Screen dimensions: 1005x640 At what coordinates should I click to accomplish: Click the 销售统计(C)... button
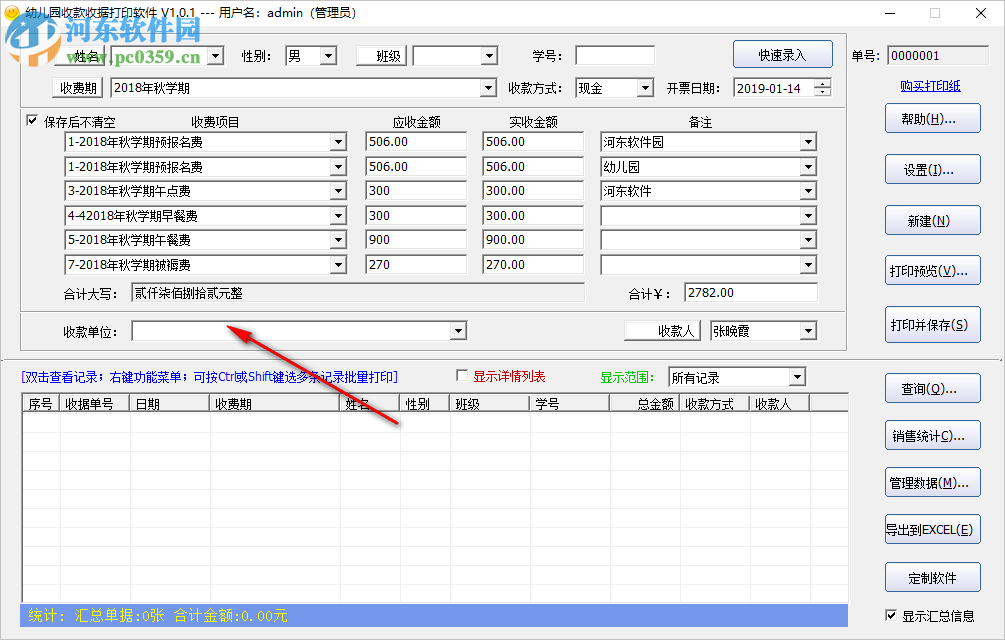pos(933,436)
